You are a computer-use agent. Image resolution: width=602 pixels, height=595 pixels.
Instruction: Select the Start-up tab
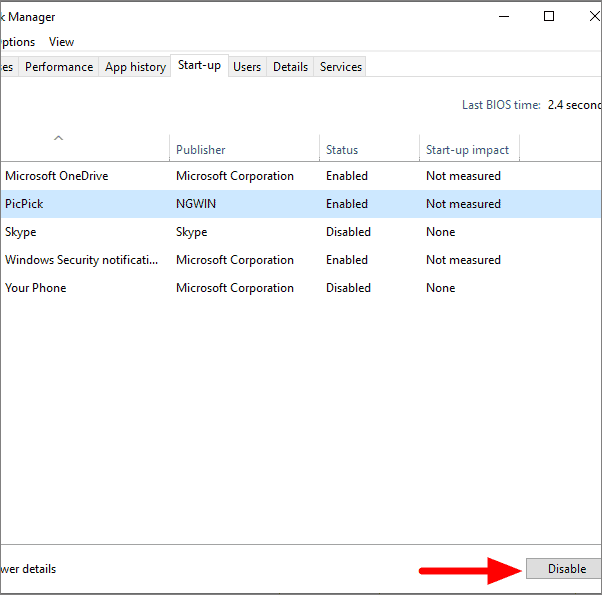199,65
